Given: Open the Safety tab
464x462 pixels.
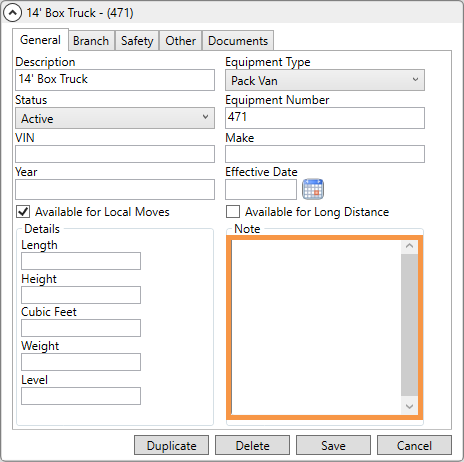Looking at the screenshot, I should click(137, 41).
